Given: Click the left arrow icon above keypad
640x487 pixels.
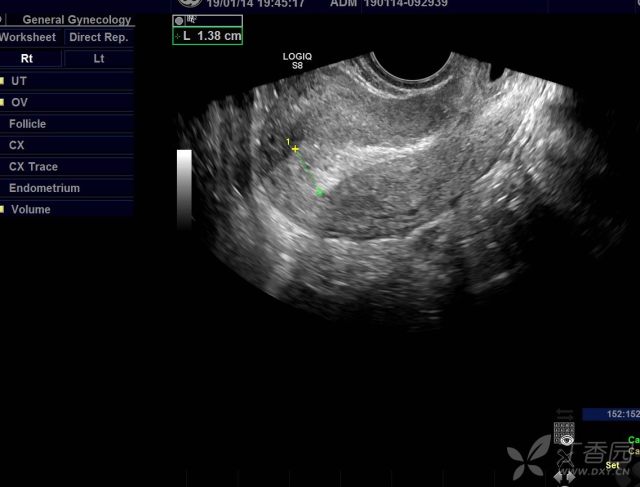Looking at the screenshot, I should click(565, 412).
